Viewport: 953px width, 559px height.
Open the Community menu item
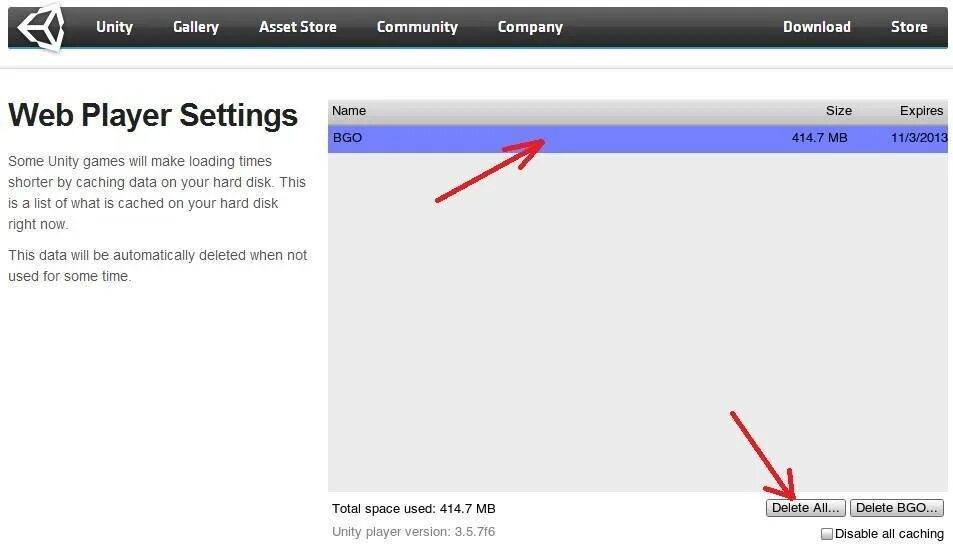click(x=417, y=27)
